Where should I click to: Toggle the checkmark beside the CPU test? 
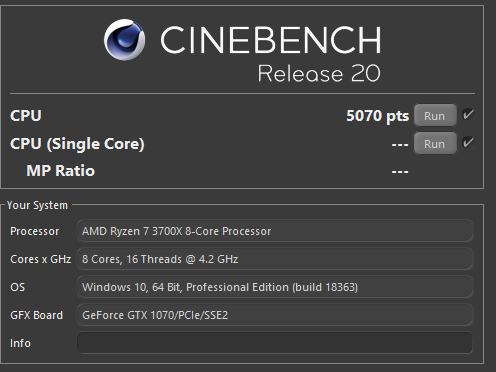click(x=468, y=114)
